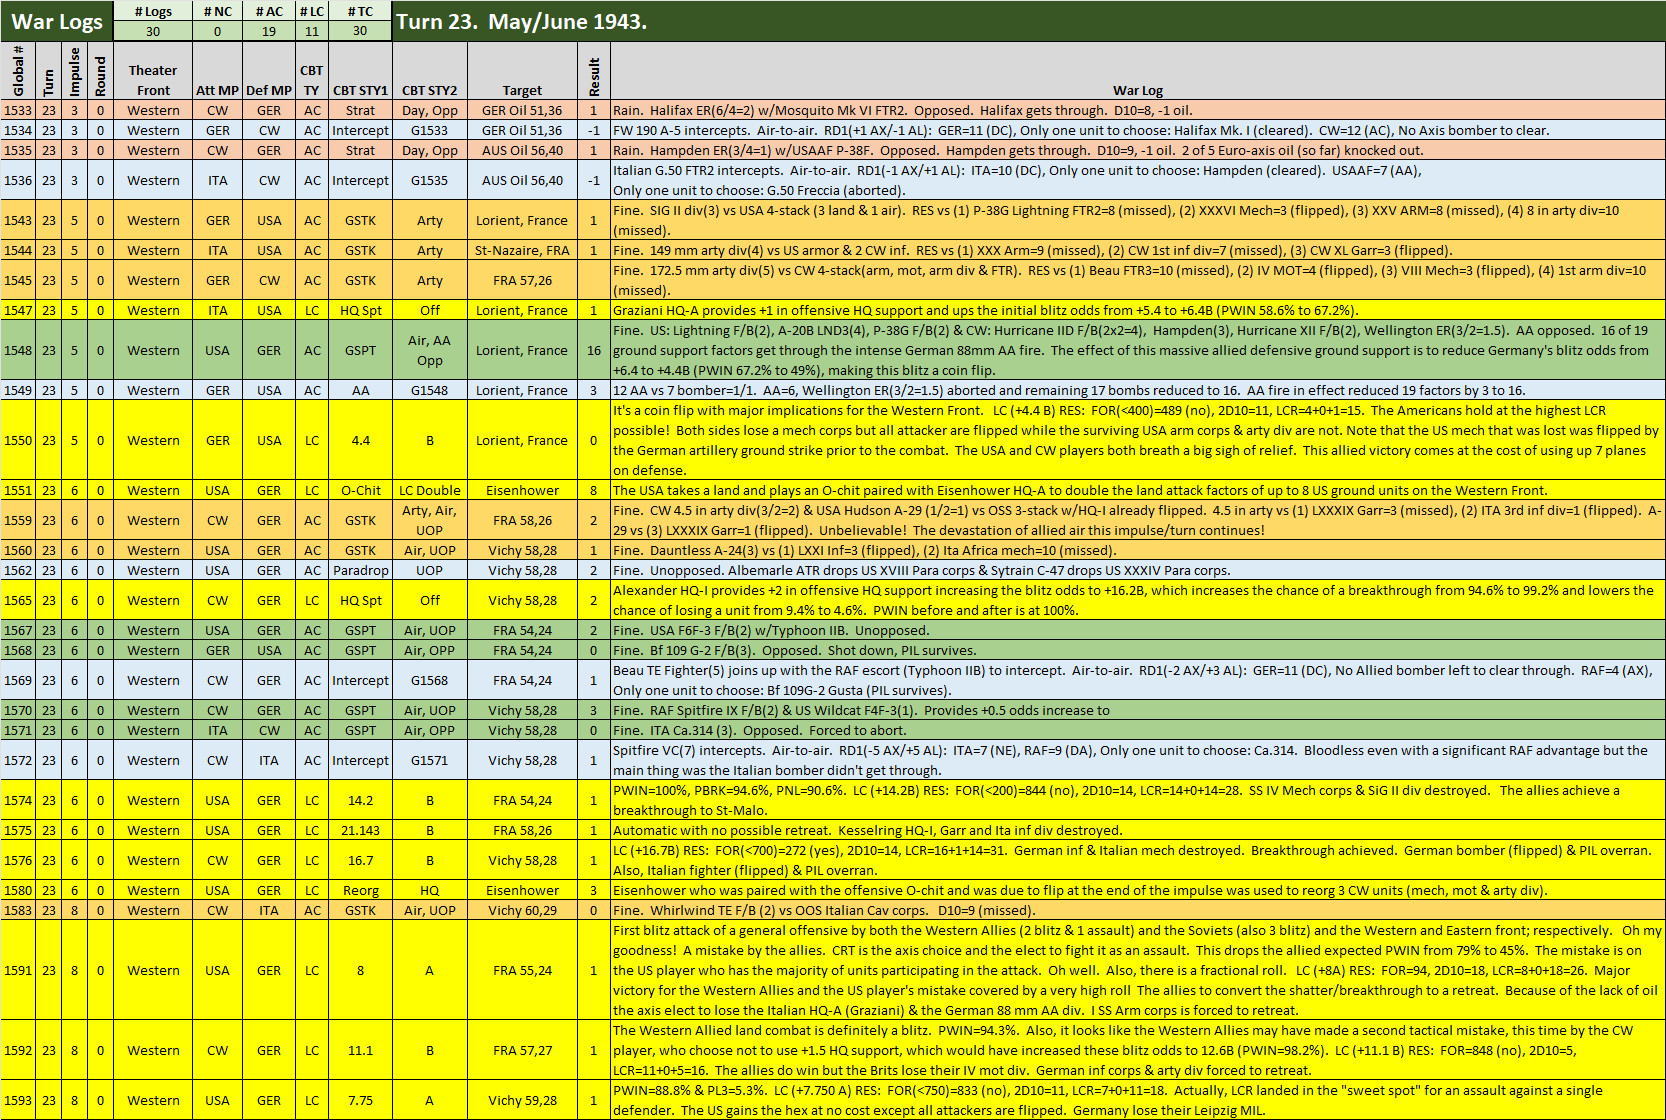Image resolution: width=1666 pixels, height=1120 pixels.
Task: Select the '# AC' header cell
Action: (x=269, y=11)
